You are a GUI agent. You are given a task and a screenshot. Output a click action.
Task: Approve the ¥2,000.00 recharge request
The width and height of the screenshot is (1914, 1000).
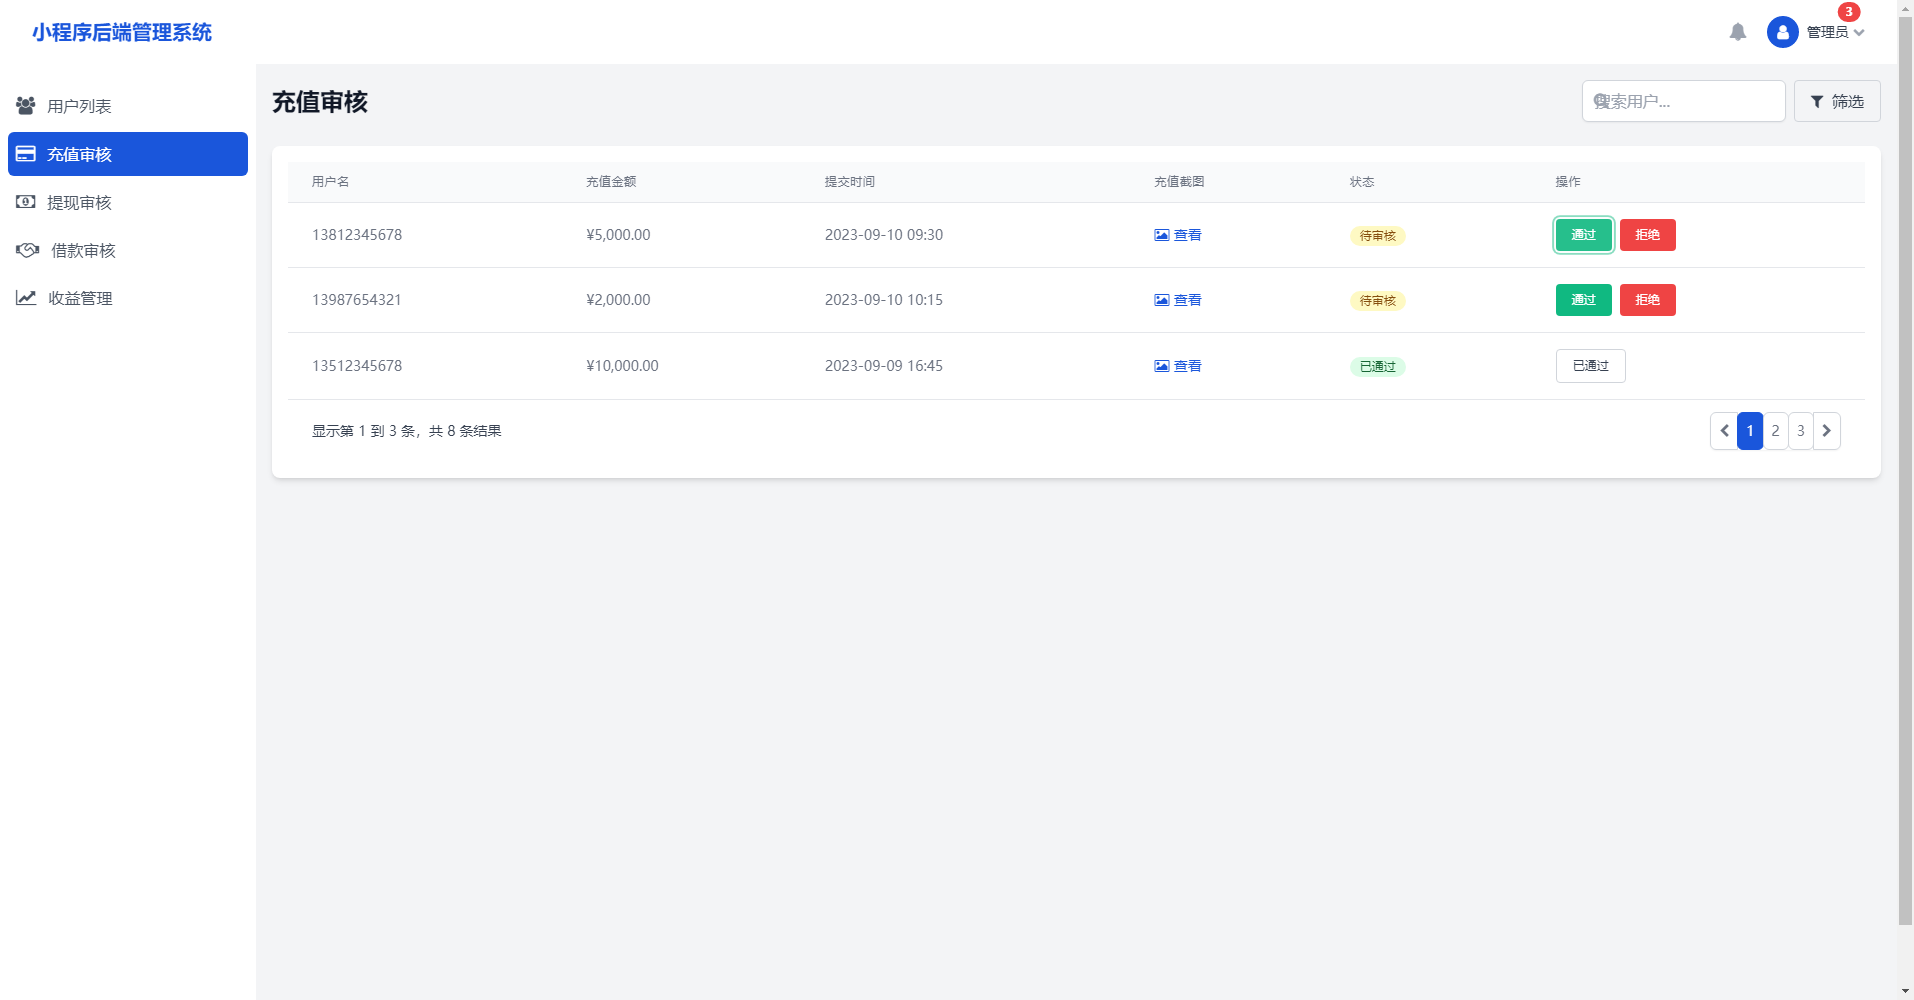coord(1583,300)
